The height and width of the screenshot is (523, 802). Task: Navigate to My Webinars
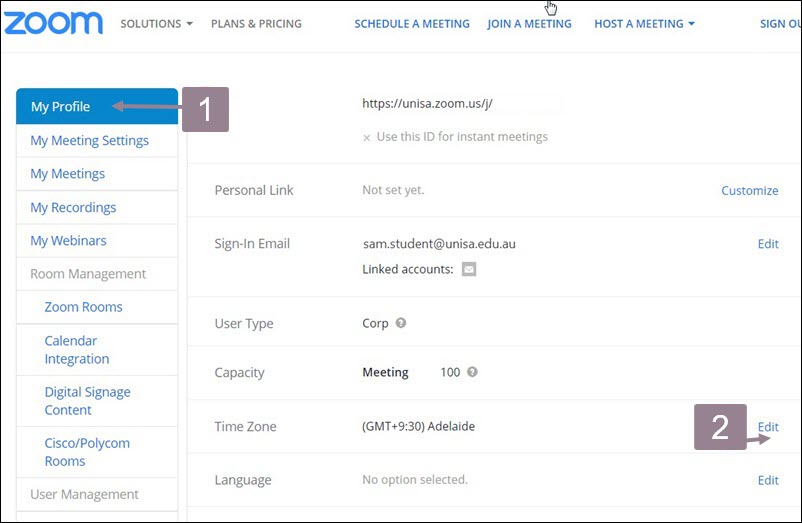(68, 241)
